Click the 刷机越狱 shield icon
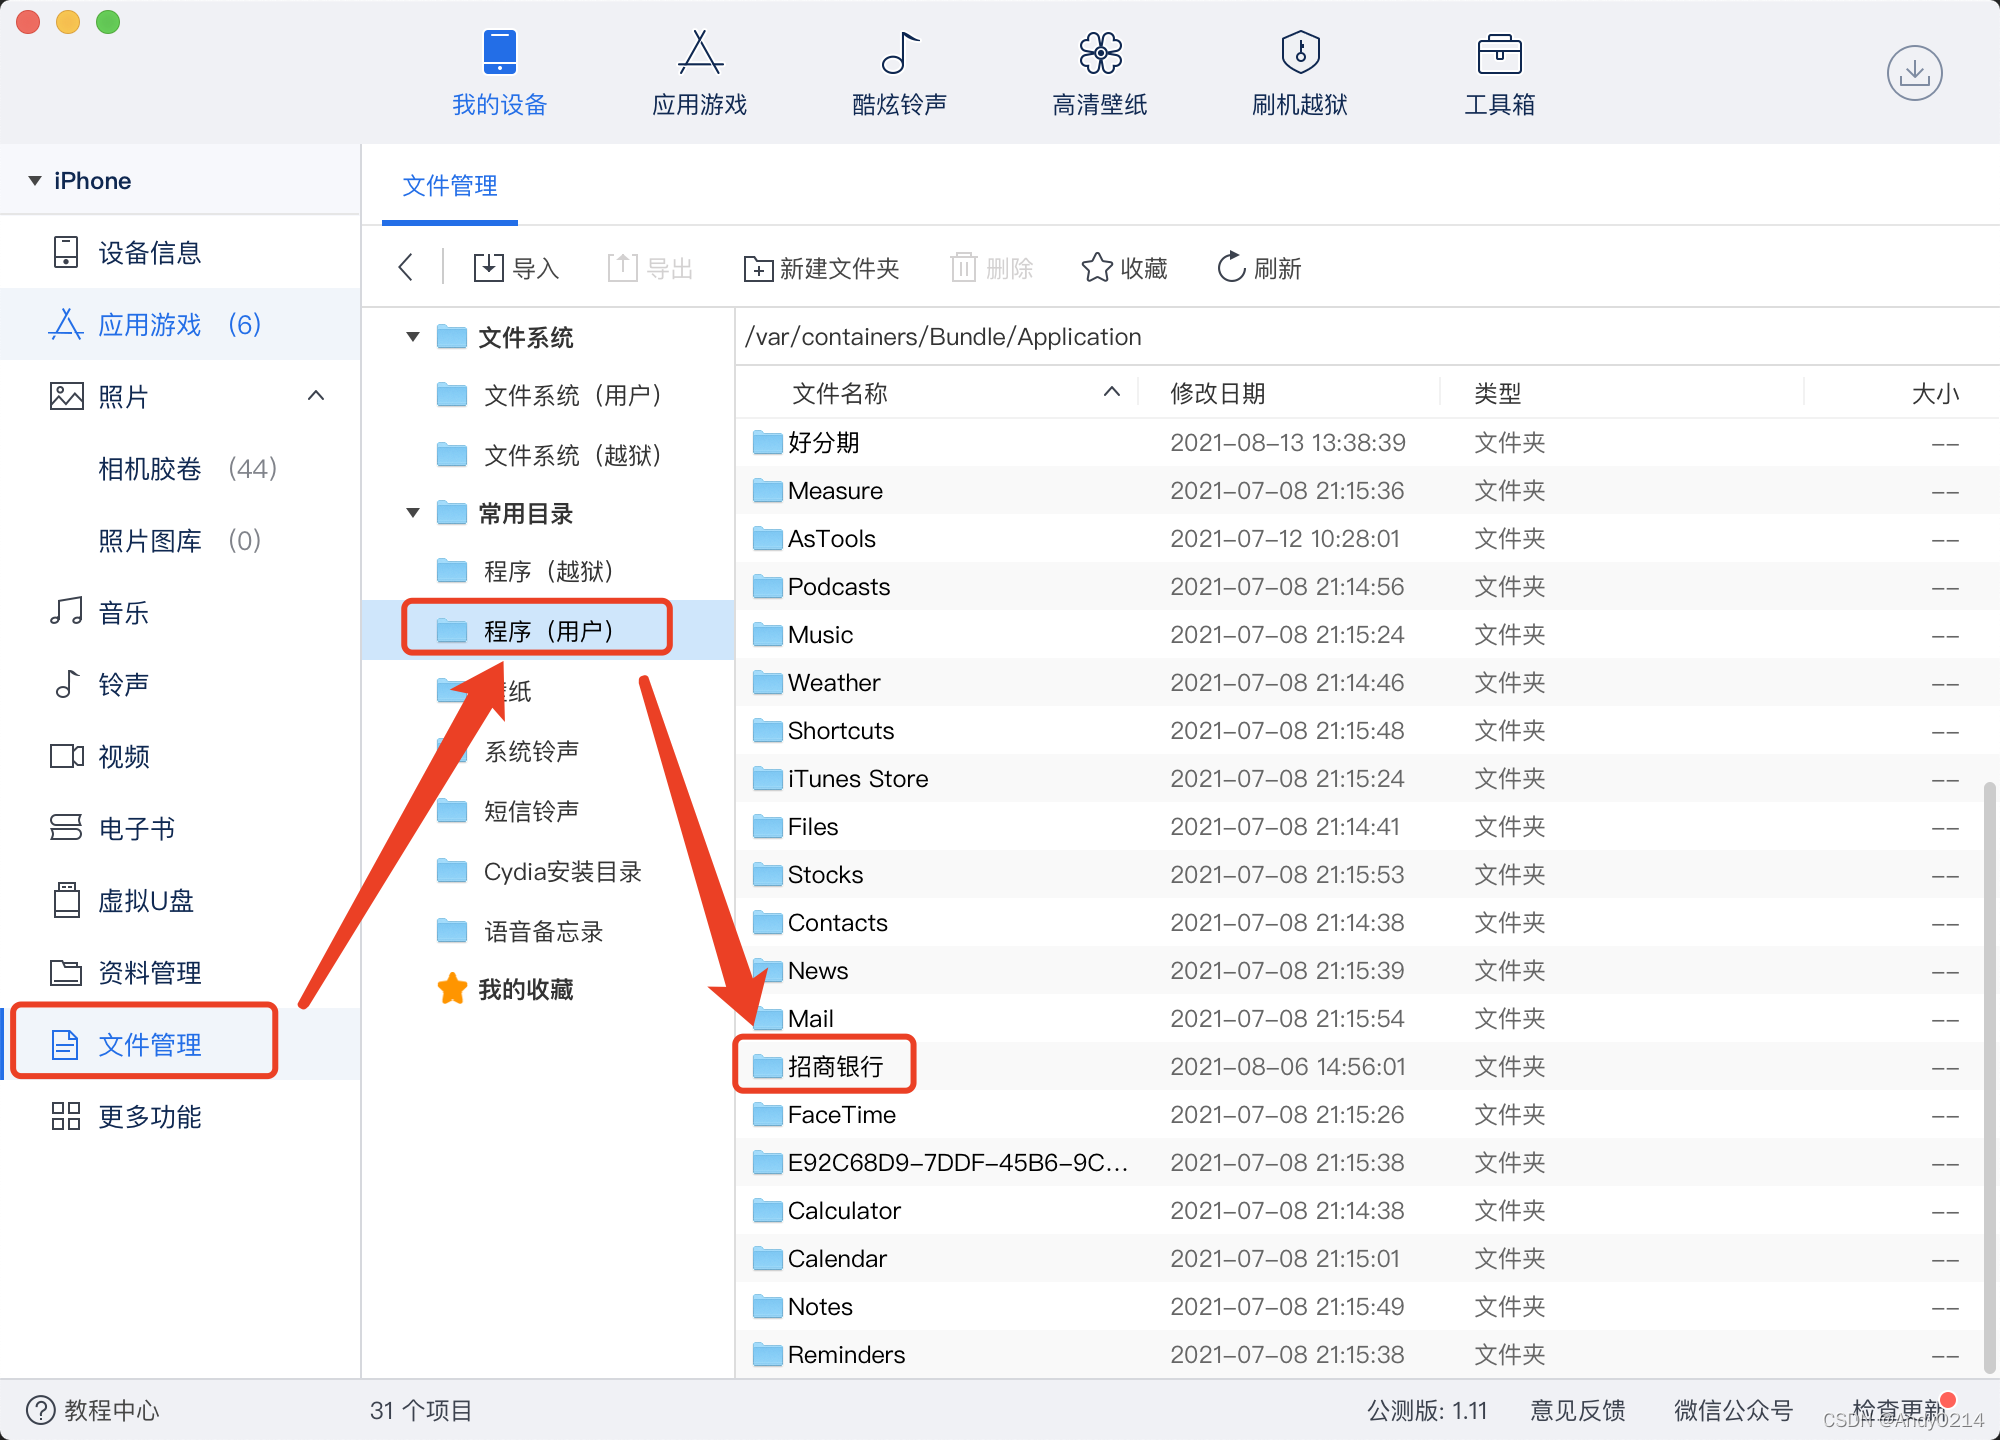 point(1300,52)
